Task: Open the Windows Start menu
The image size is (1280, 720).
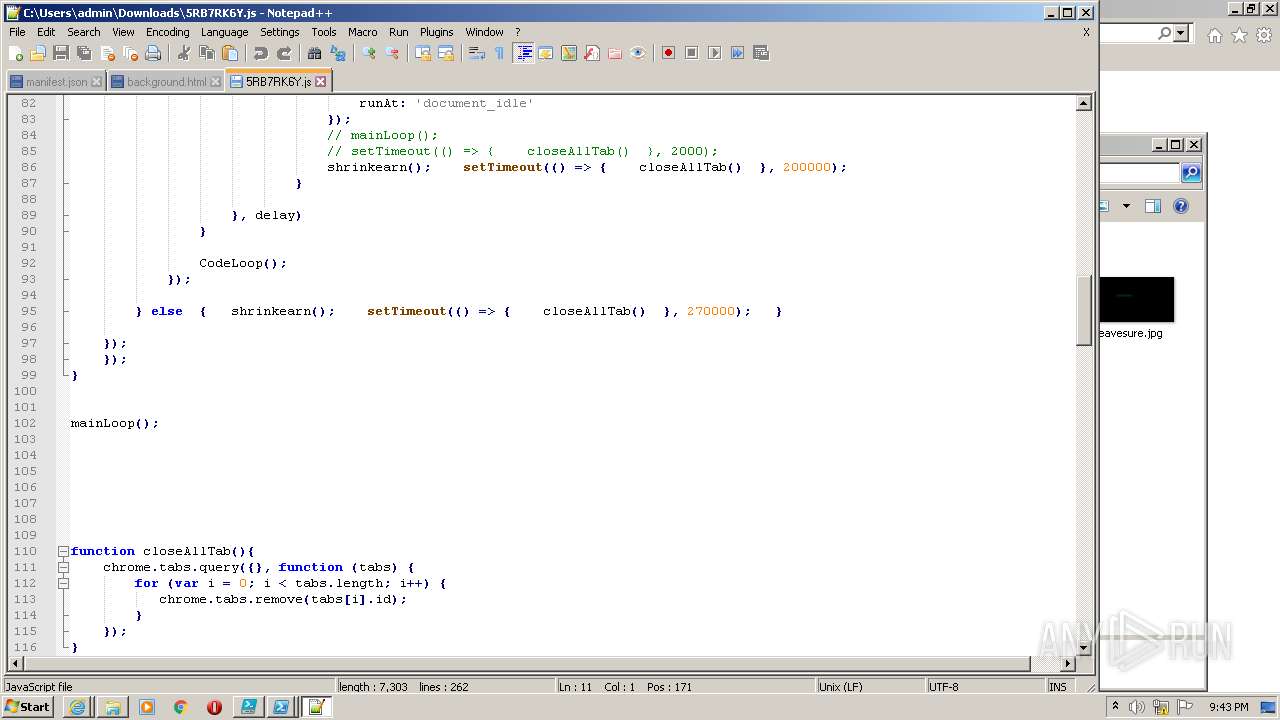Action: point(27,707)
